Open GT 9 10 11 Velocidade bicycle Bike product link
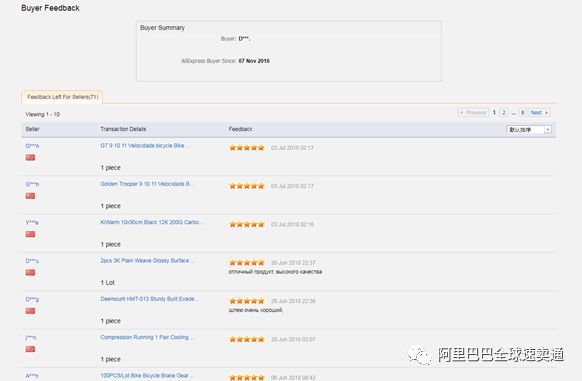 [x=145, y=146]
